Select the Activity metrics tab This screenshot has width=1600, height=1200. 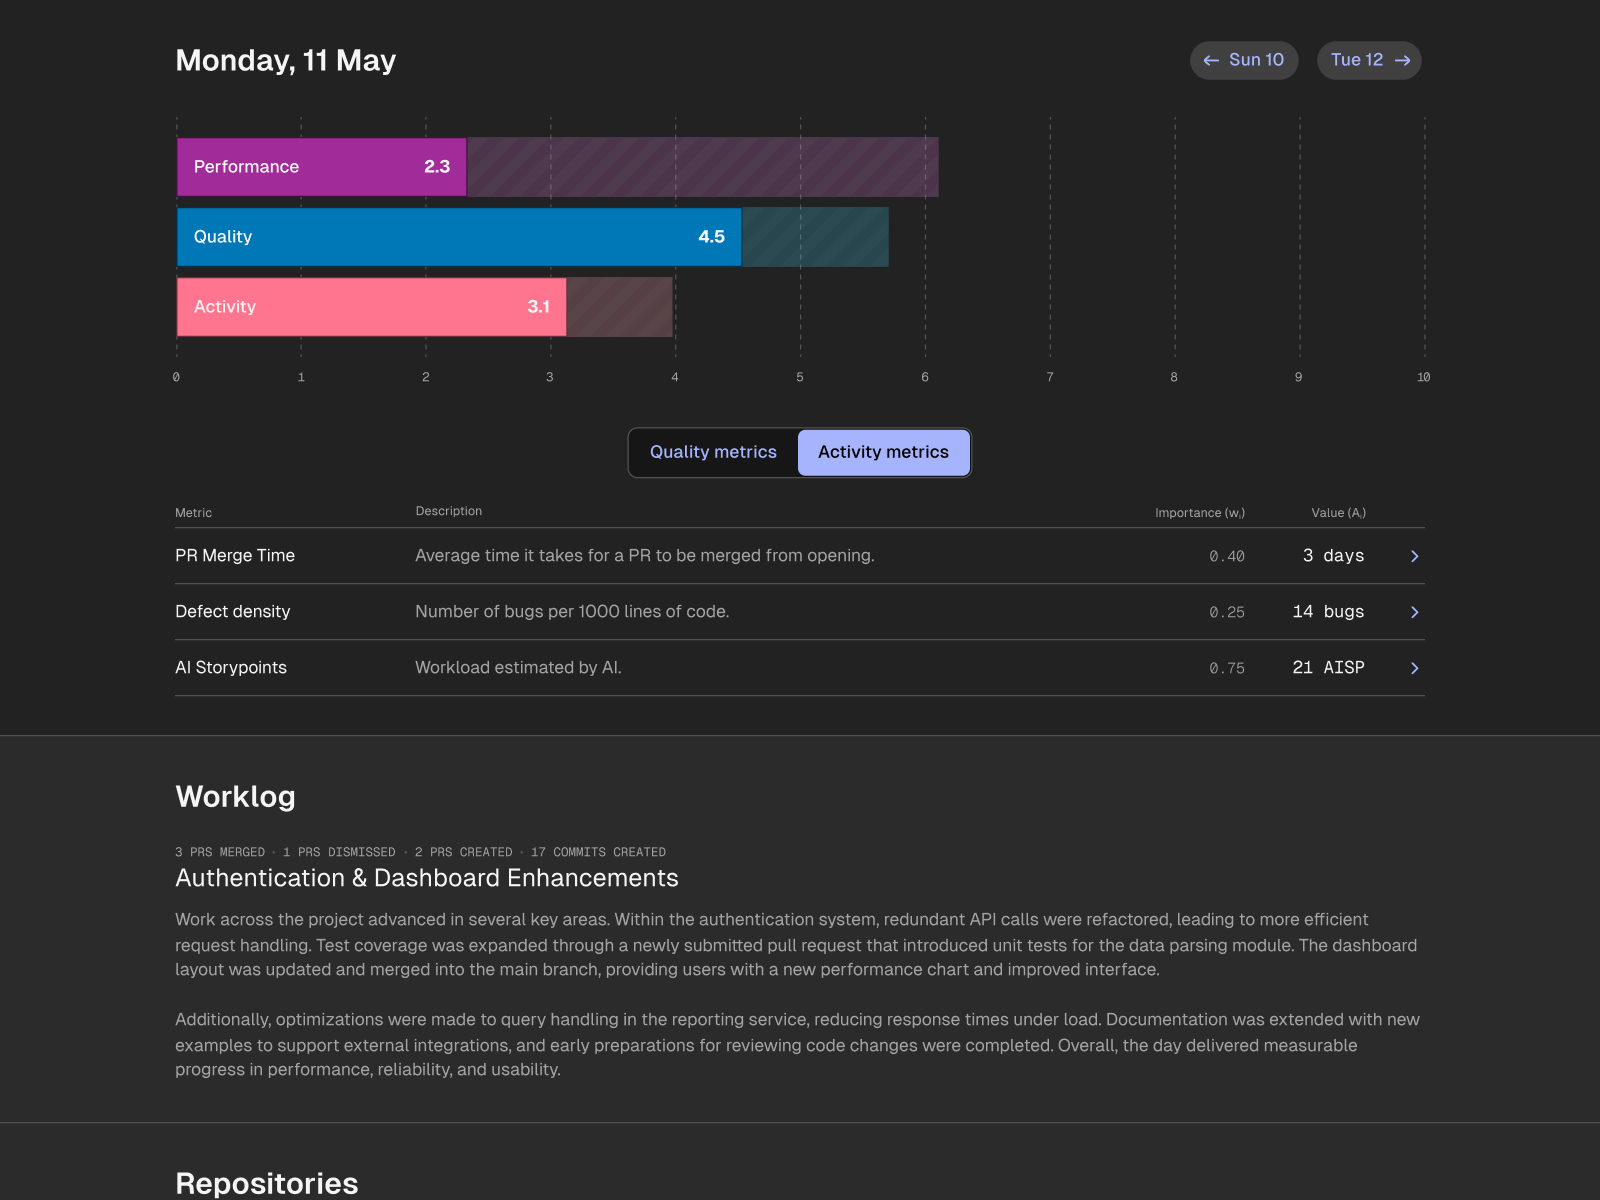coord(883,452)
